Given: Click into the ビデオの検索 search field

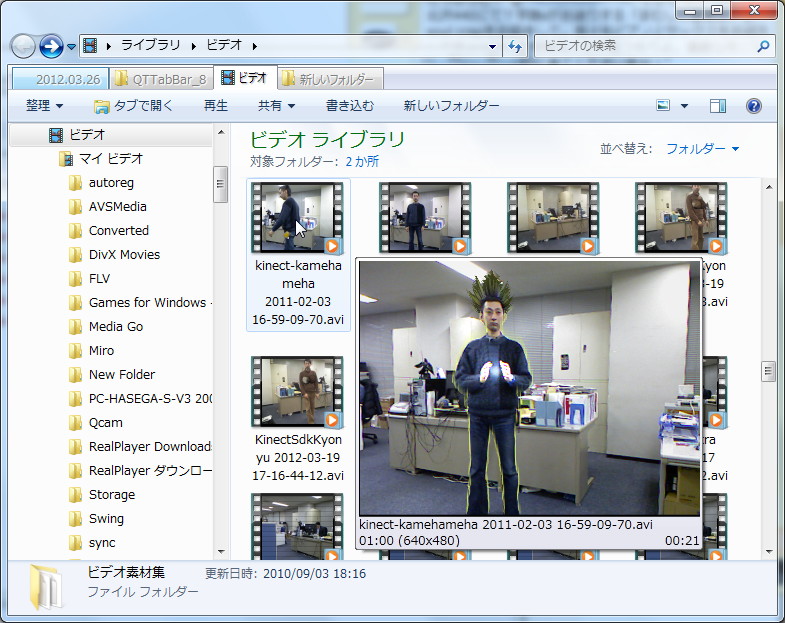Looking at the screenshot, I should tap(646, 47).
